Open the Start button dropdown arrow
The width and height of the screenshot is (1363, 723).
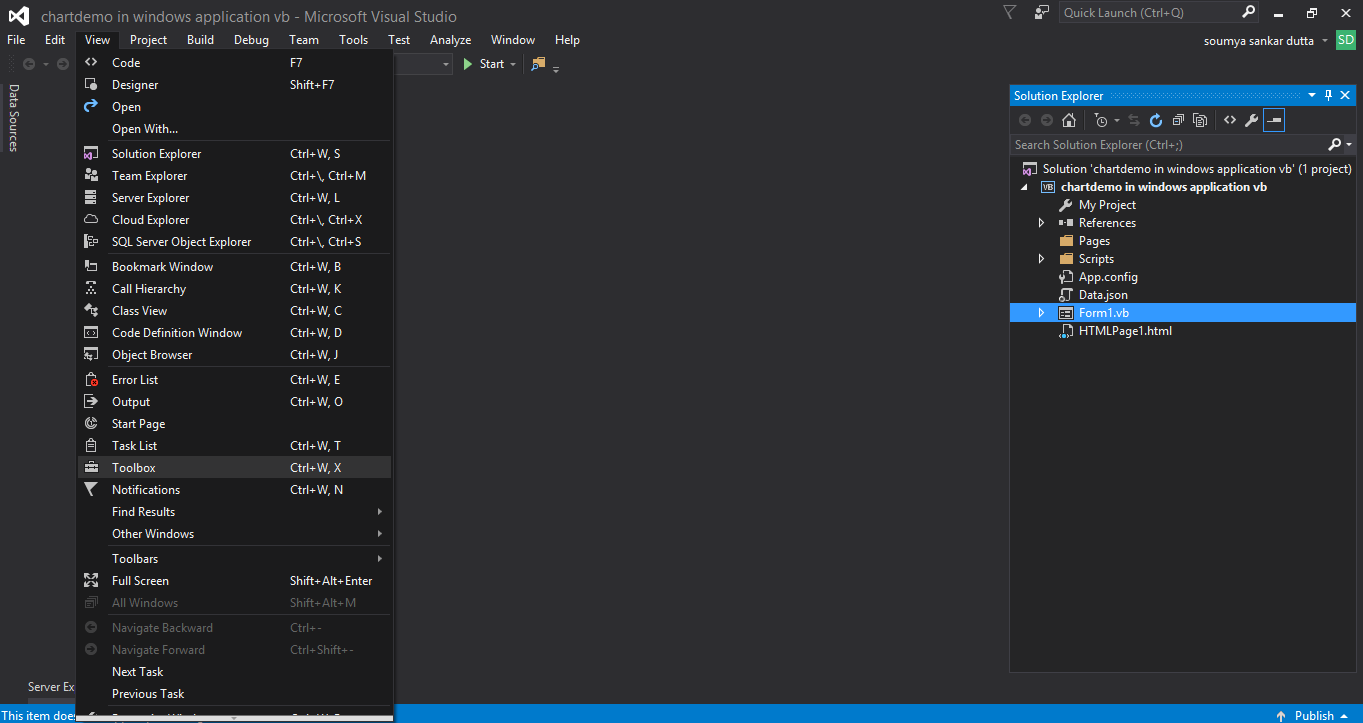tap(514, 64)
